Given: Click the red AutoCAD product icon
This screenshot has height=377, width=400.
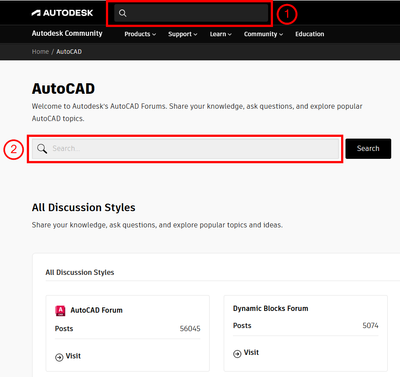Looking at the screenshot, I should coord(60,311).
